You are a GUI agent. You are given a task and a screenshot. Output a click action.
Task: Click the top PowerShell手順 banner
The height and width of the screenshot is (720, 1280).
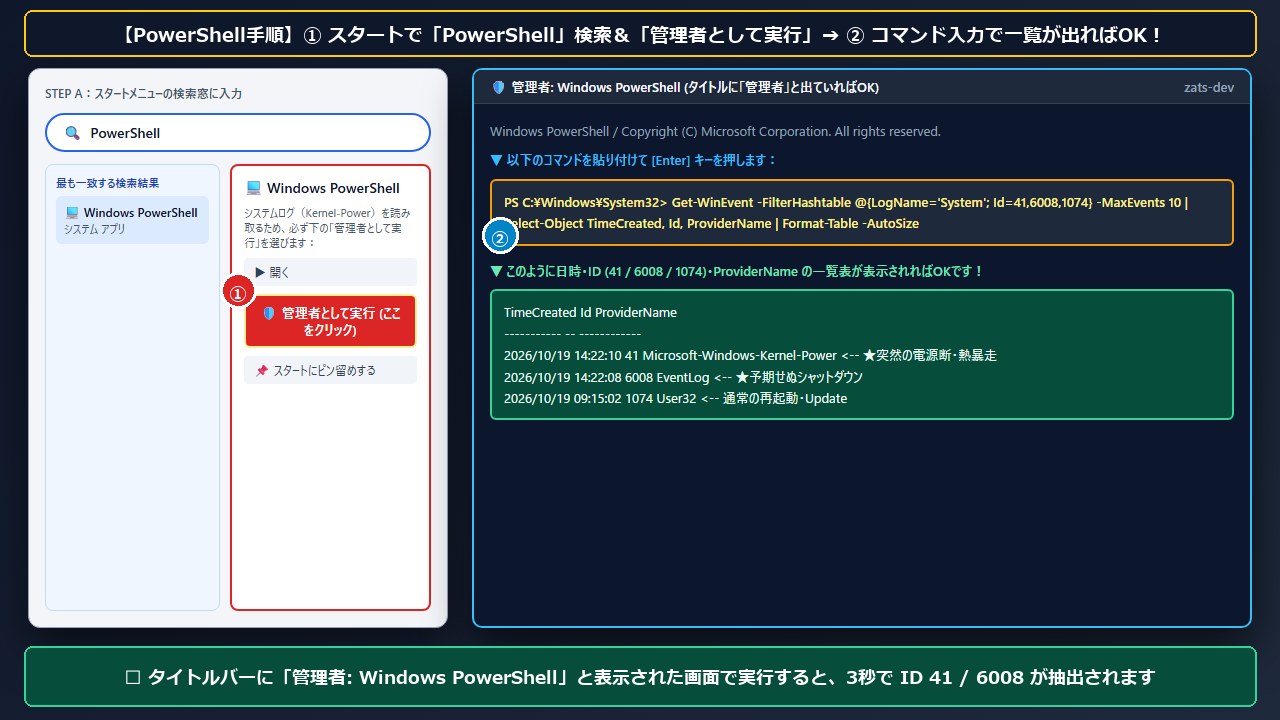pyautogui.click(x=640, y=34)
